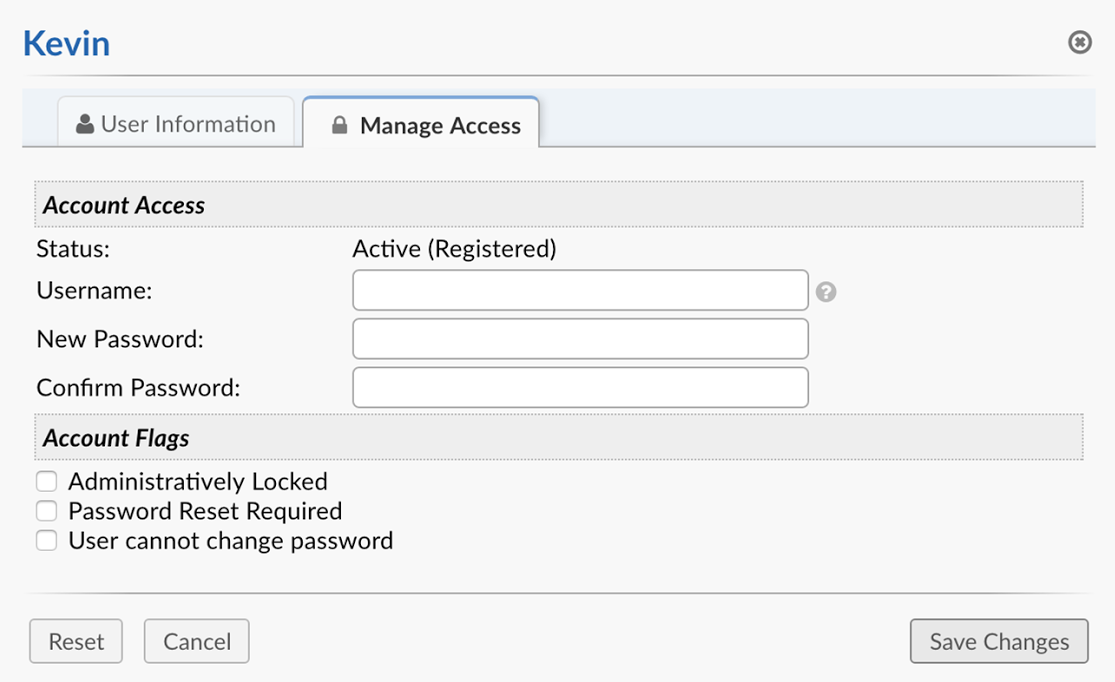Click the Save Changes button
Image resolution: width=1115 pixels, height=682 pixels.
[x=998, y=641]
